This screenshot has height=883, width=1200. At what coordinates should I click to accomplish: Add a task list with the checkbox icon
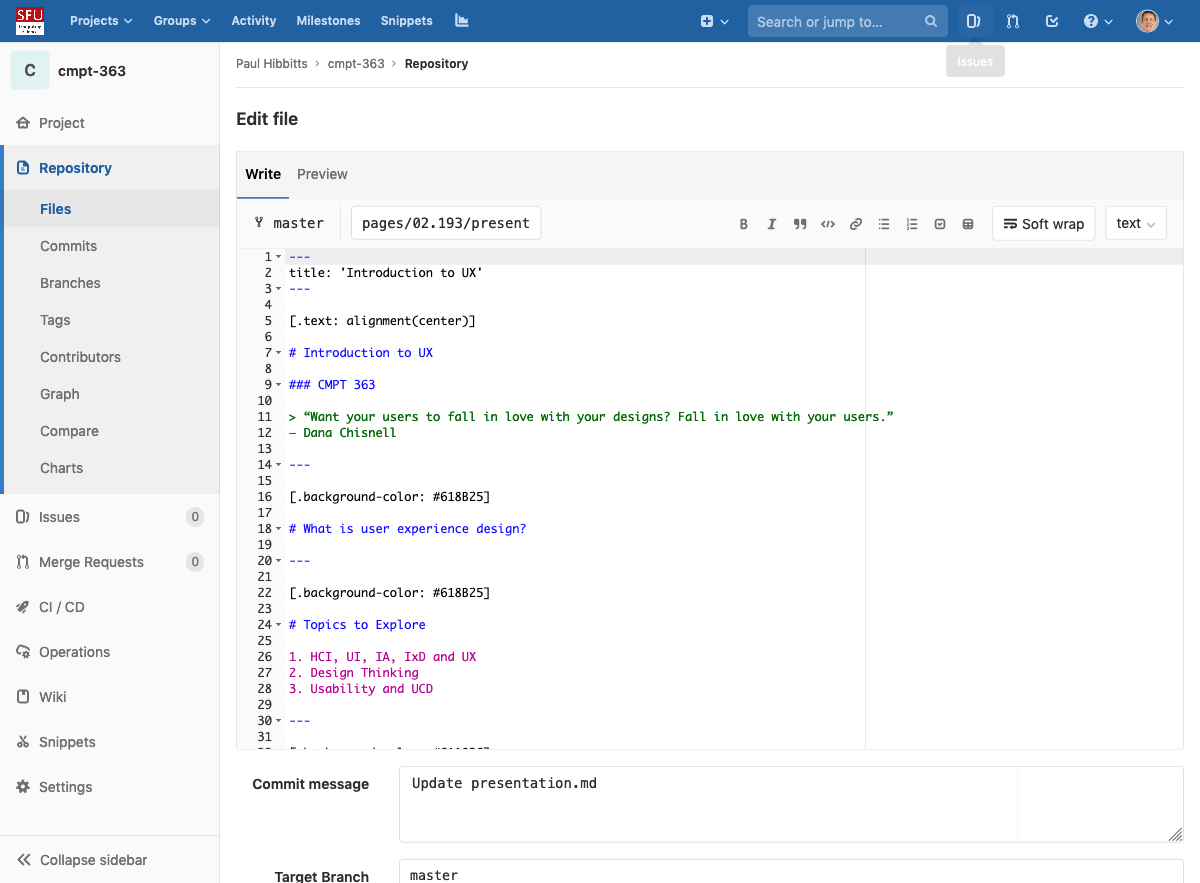coord(940,224)
